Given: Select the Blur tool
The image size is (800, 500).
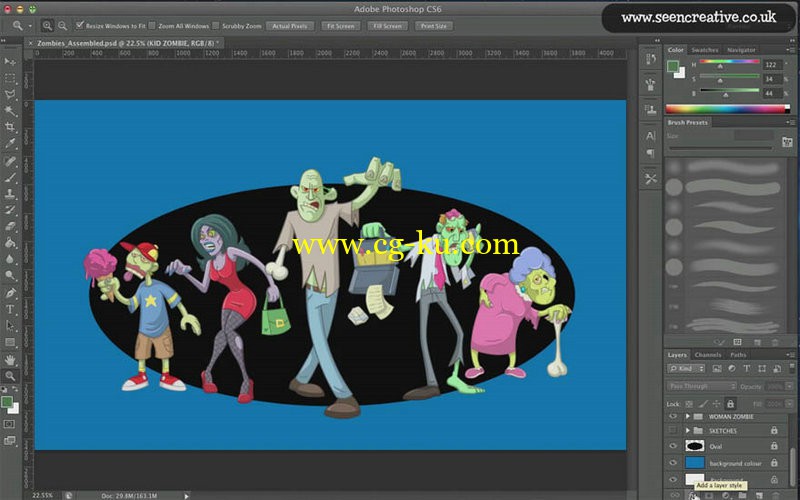Looking at the screenshot, I should [10, 259].
